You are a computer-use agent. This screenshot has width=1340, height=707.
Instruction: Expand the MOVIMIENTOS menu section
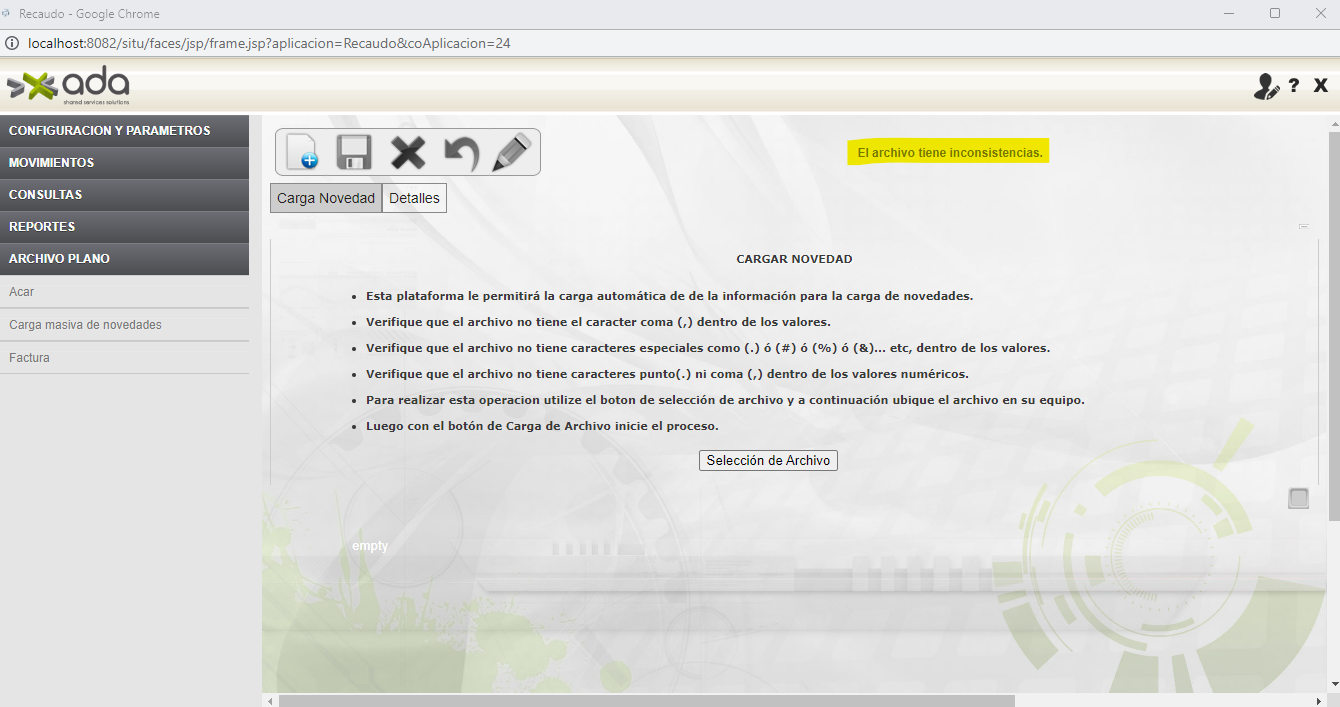pyautogui.click(x=124, y=163)
